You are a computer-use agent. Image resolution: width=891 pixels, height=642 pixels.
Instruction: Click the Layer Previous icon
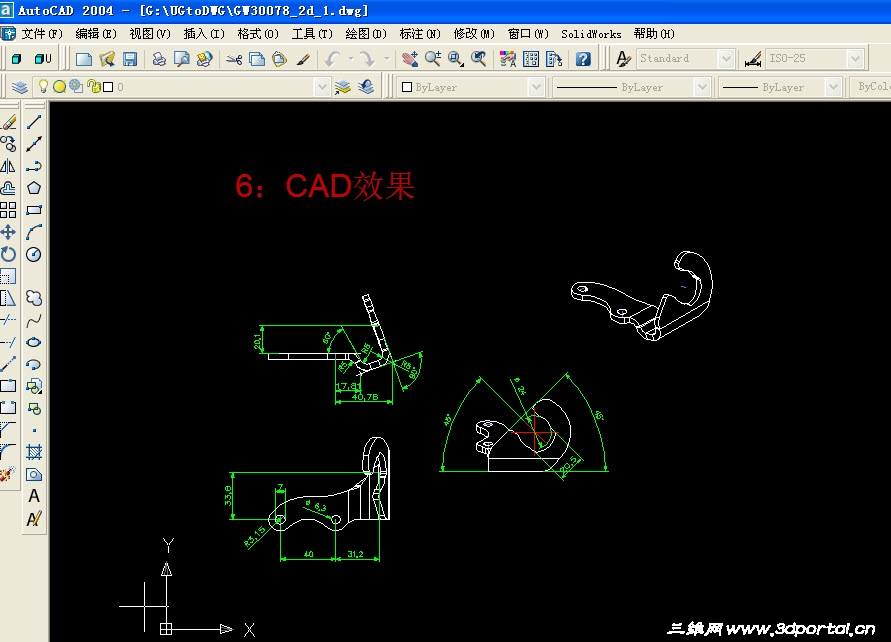coord(367,87)
